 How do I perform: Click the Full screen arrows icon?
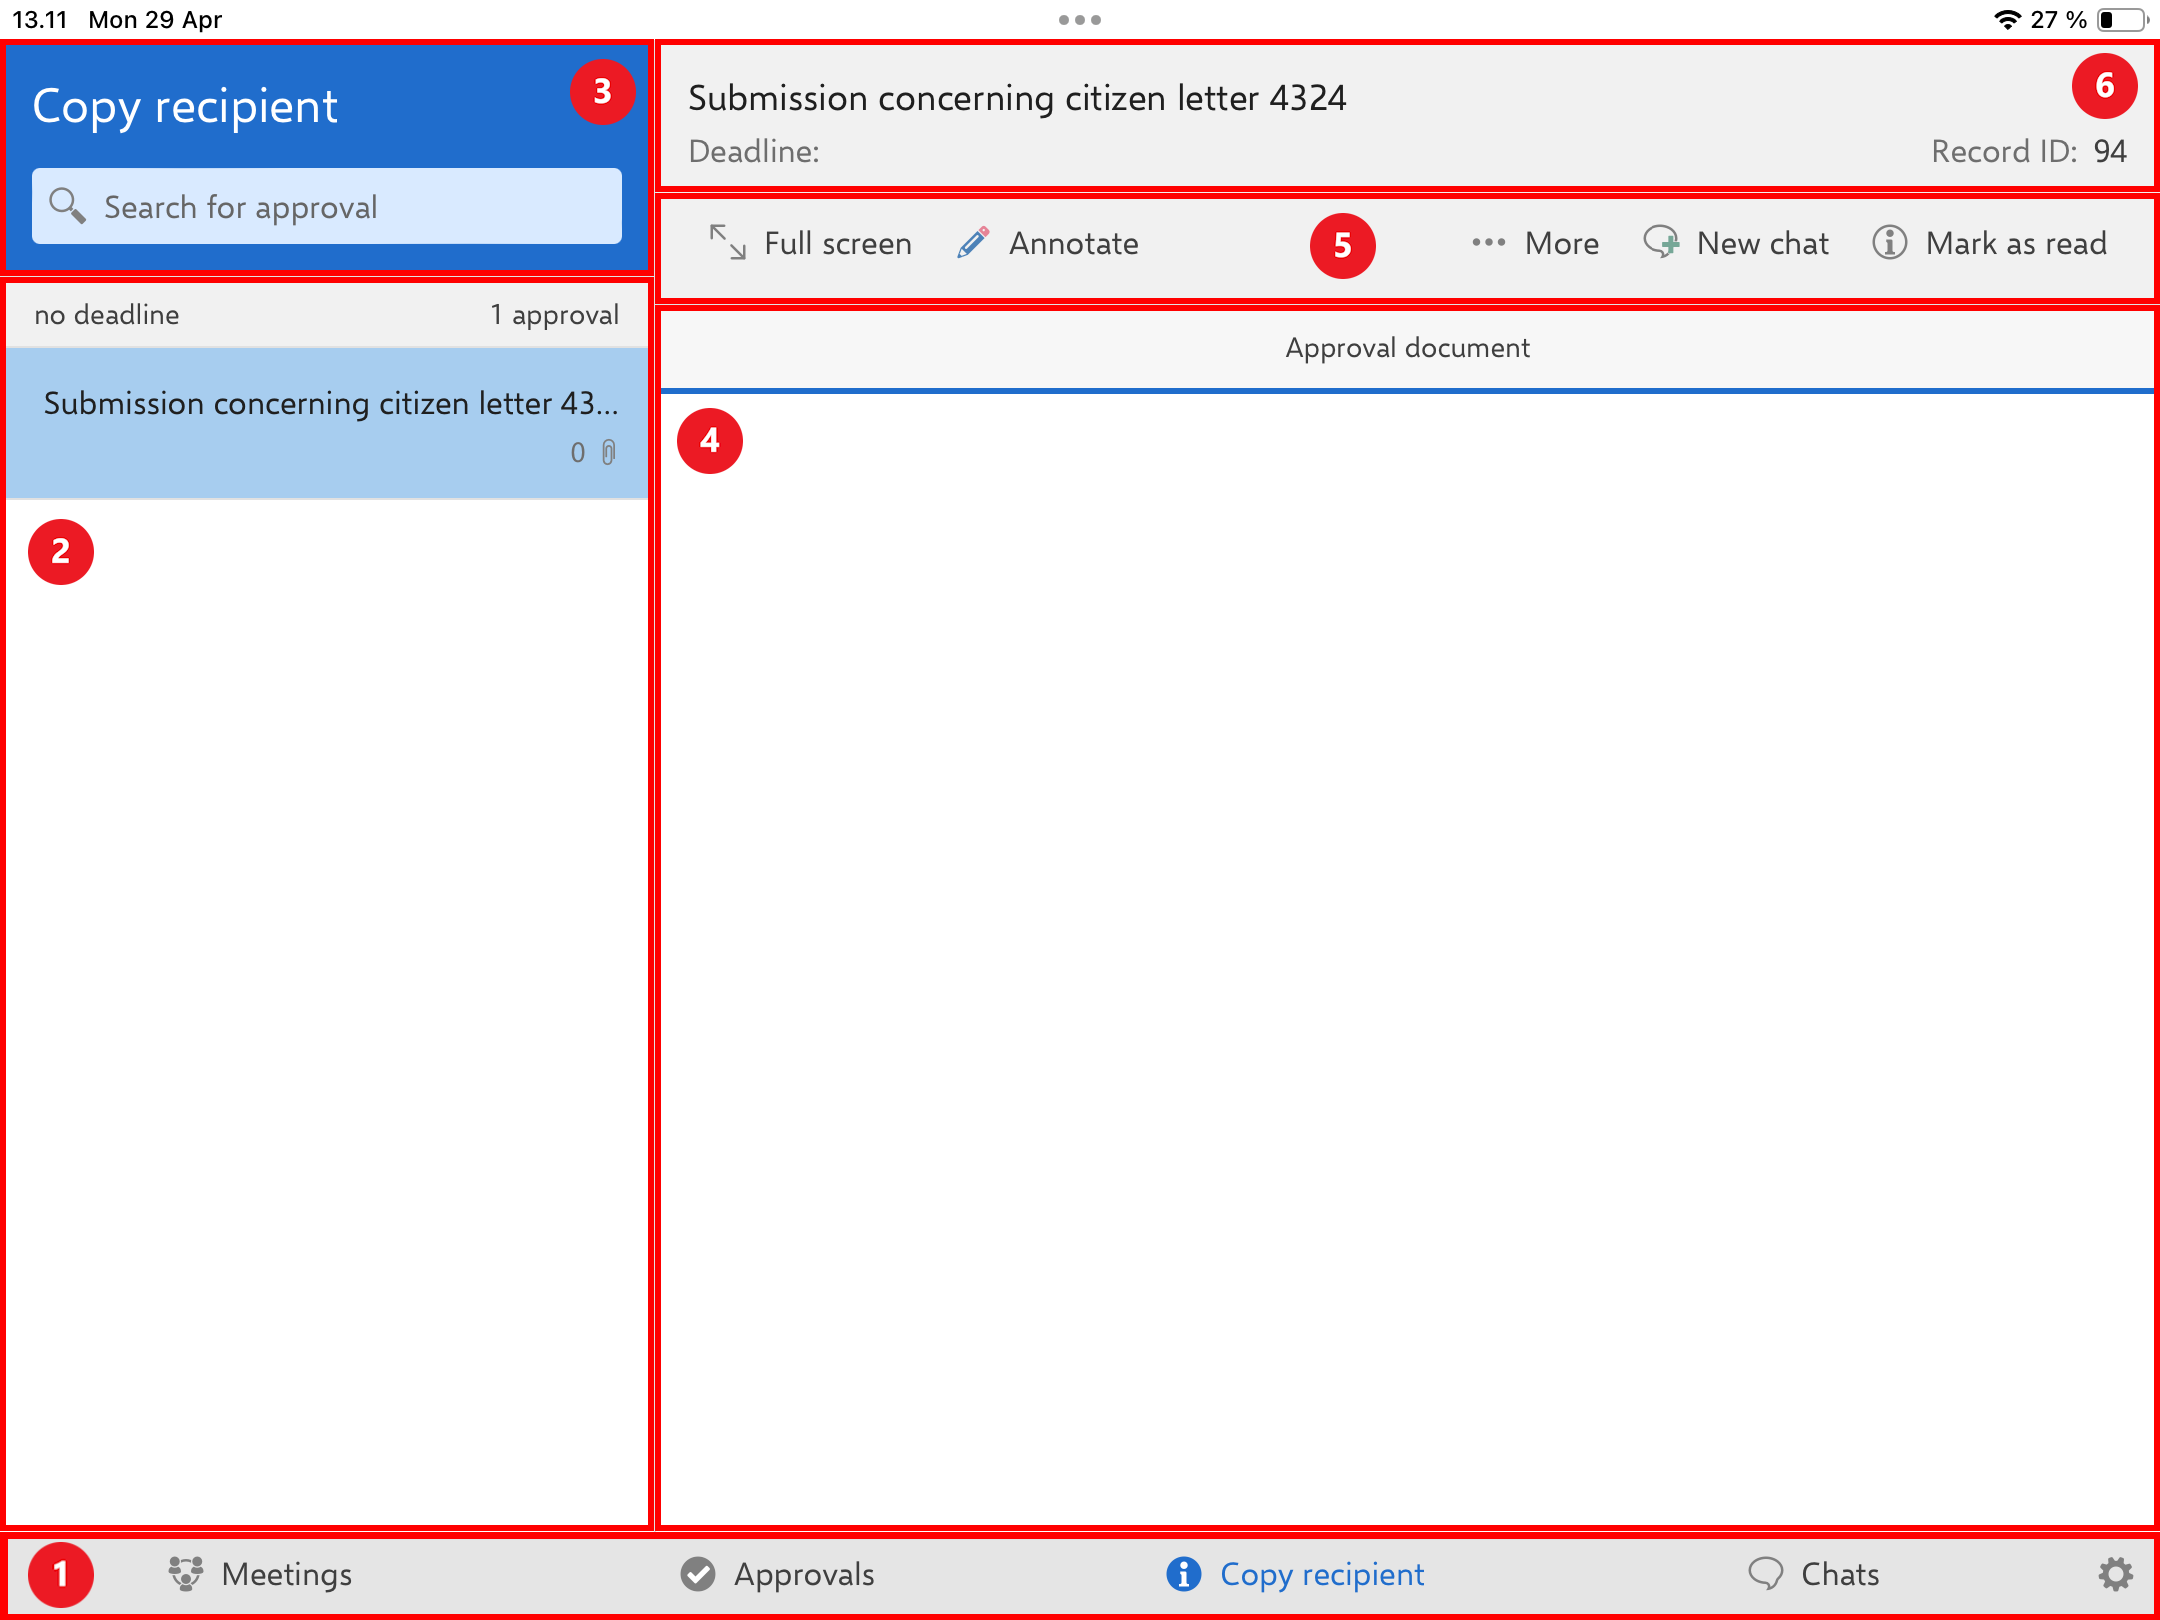727,243
